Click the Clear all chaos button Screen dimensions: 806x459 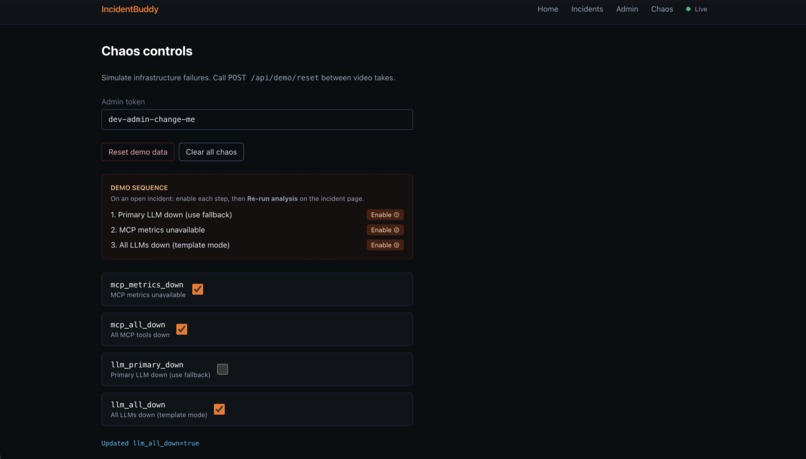[x=211, y=152]
